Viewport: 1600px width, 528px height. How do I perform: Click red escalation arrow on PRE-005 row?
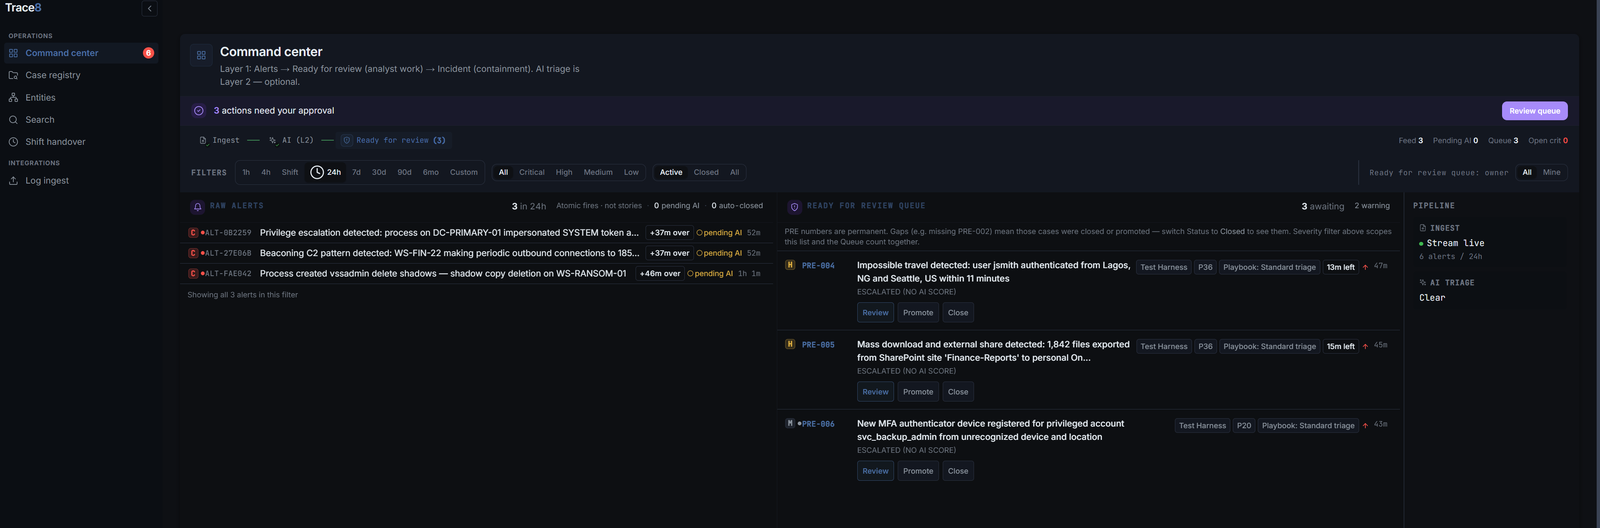click(1365, 346)
